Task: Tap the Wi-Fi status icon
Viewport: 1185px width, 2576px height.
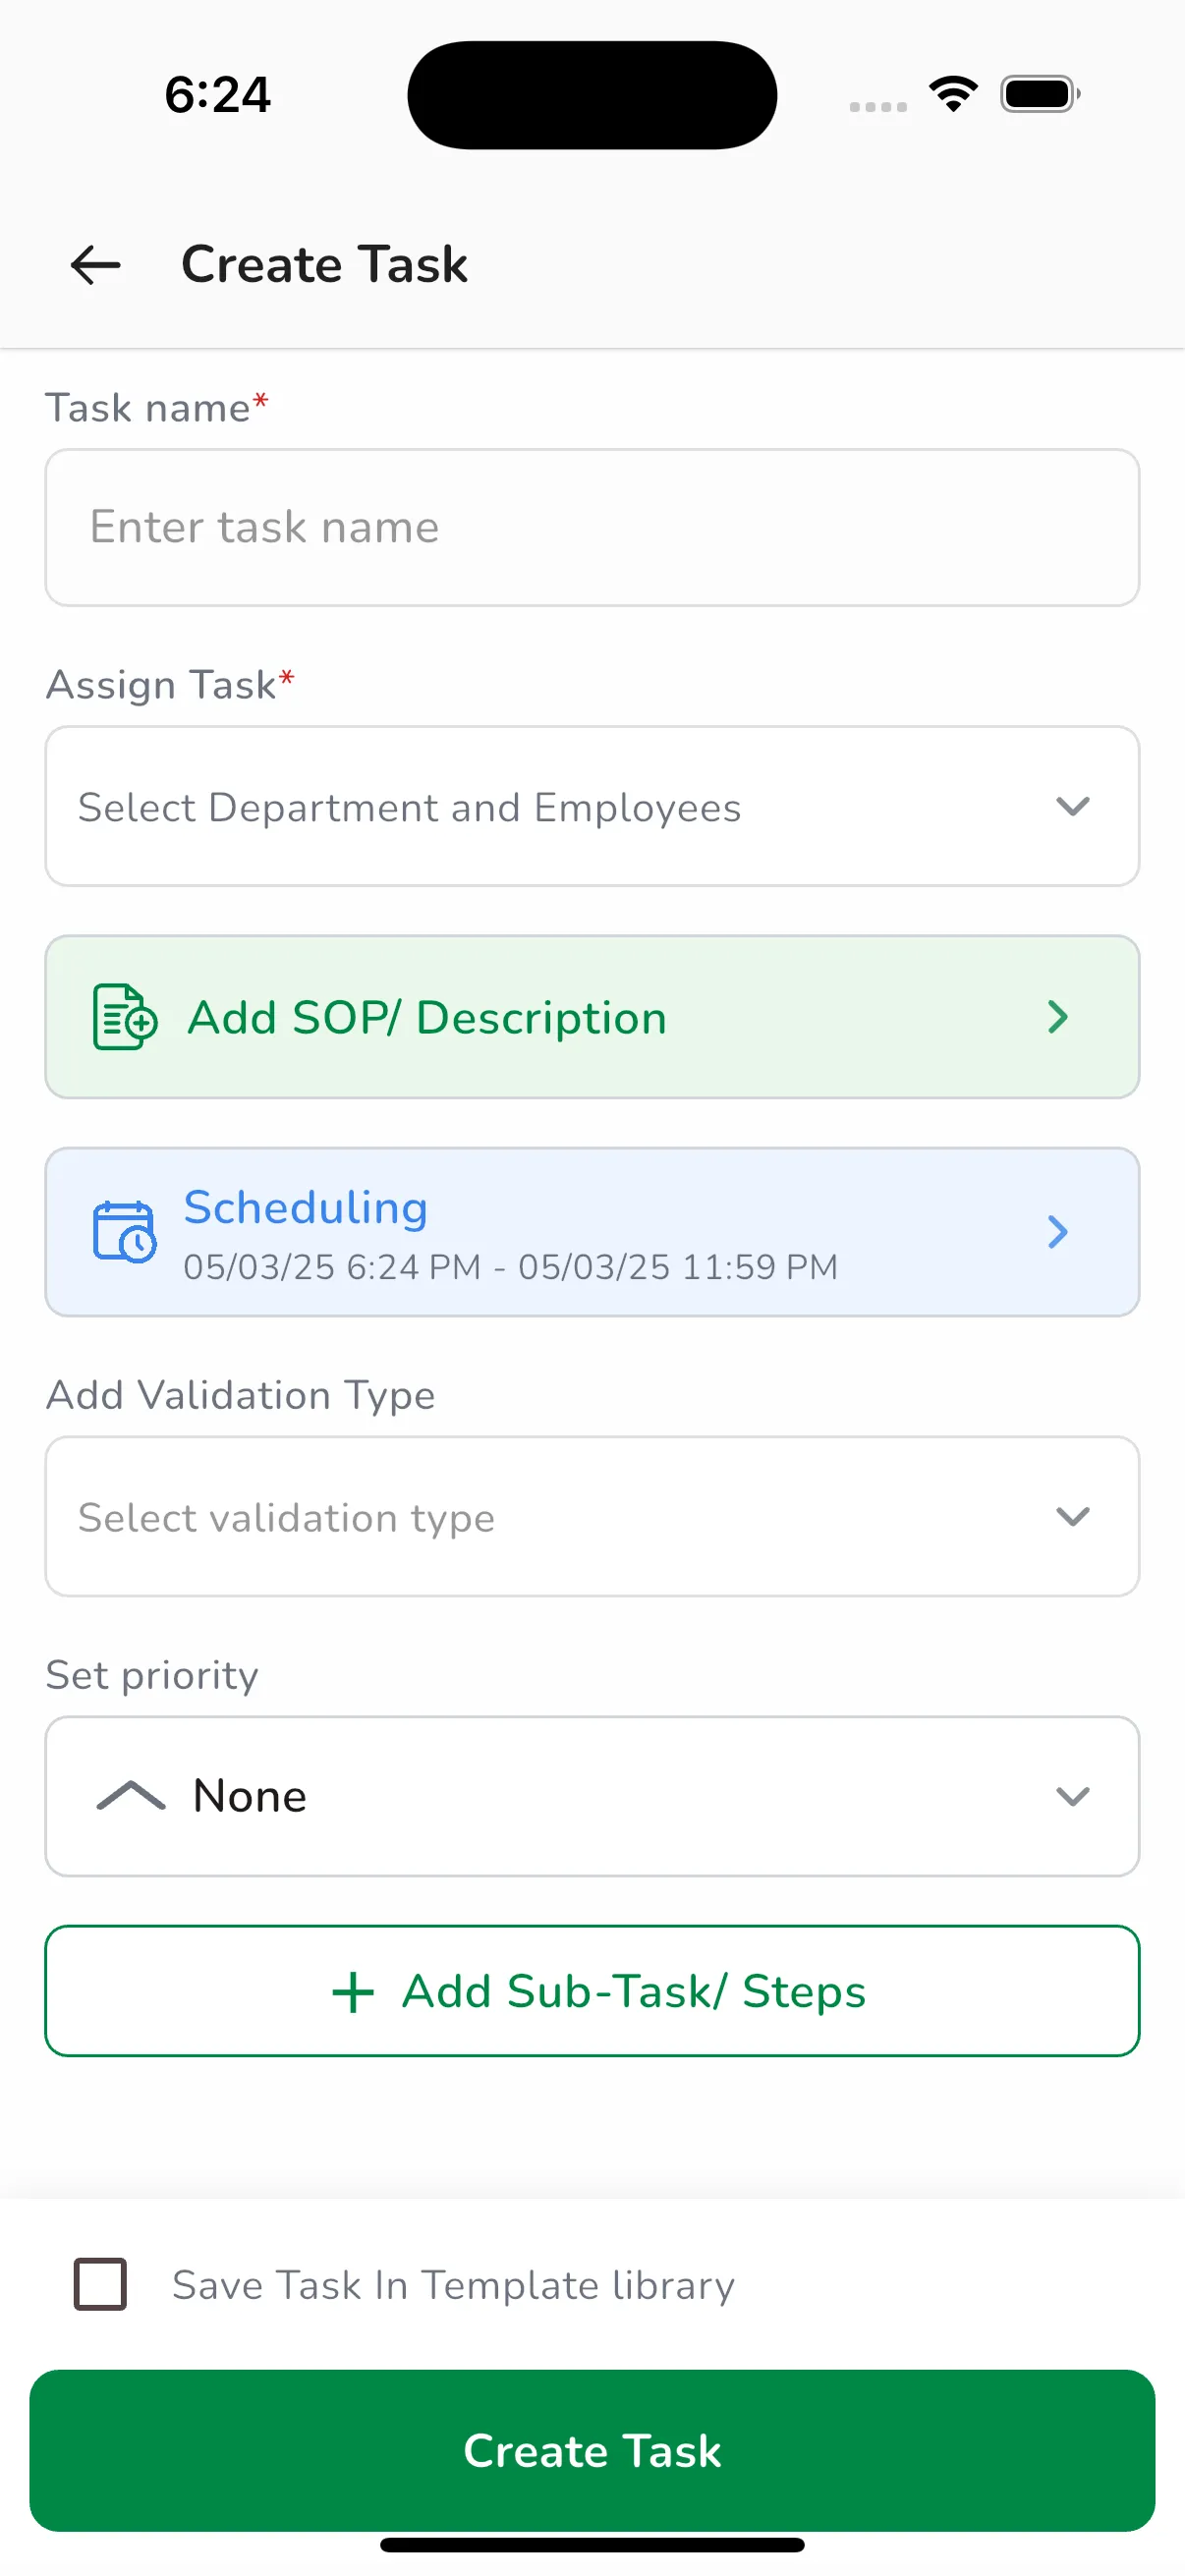Action: click(x=953, y=94)
